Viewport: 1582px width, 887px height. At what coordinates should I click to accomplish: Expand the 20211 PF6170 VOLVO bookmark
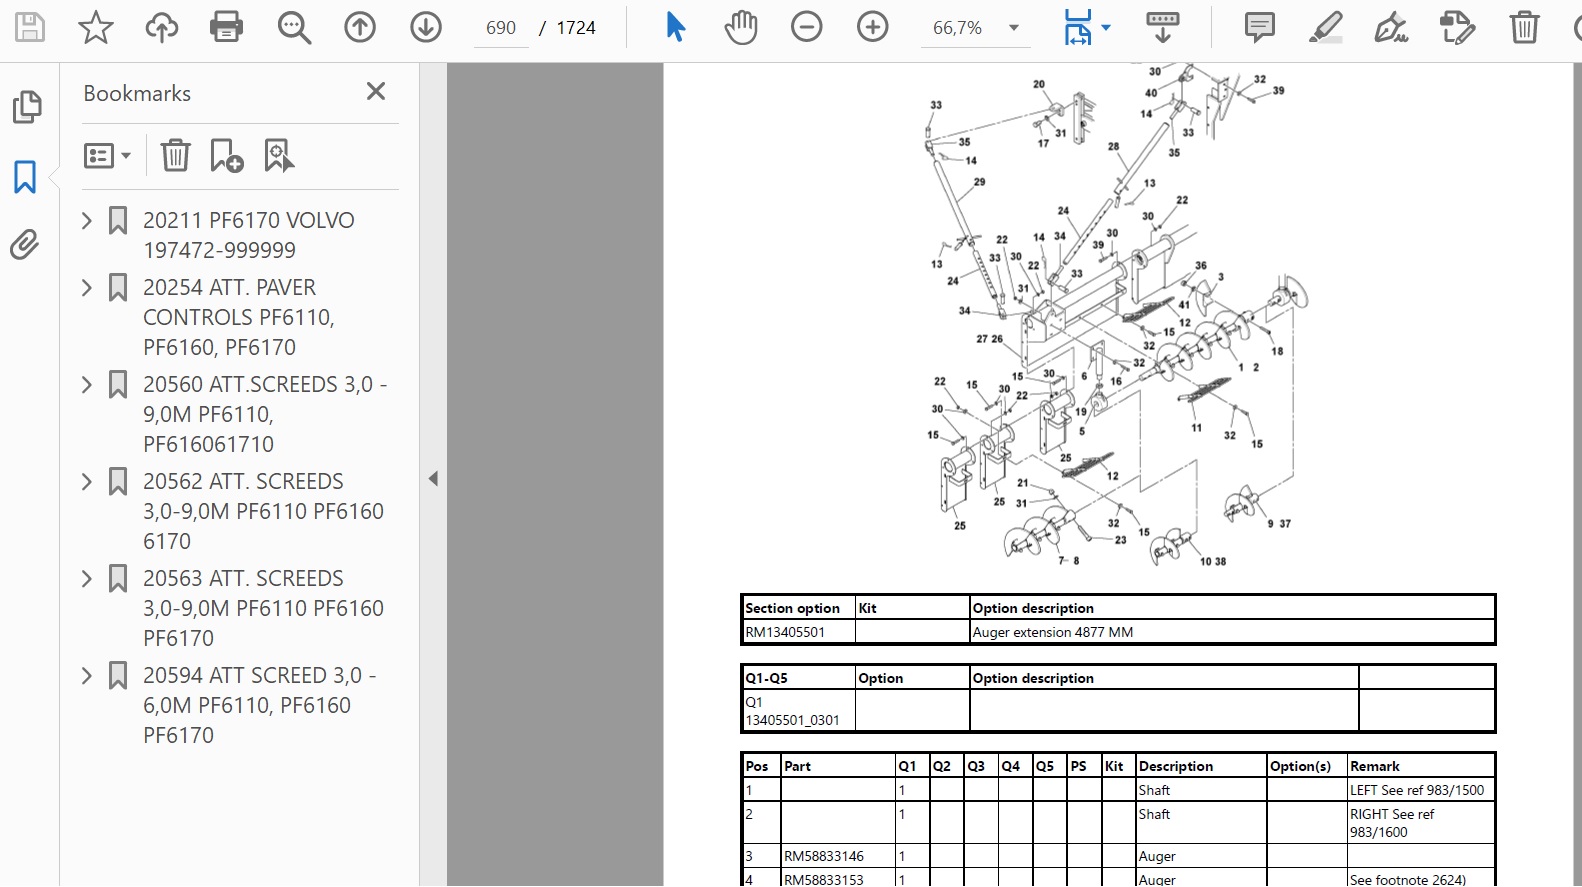(87, 220)
